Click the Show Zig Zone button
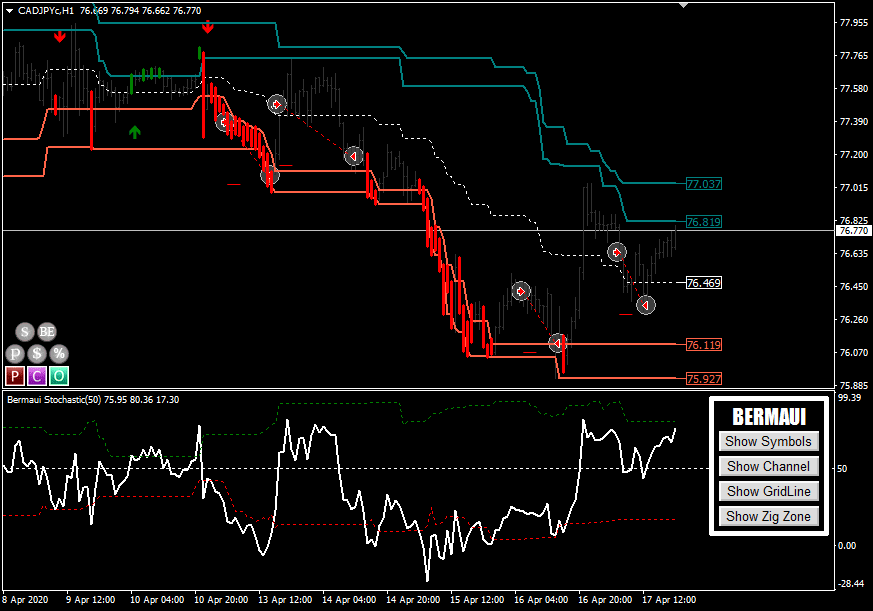The width and height of the screenshot is (873, 611). pyautogui.click(x=768, y=516)
